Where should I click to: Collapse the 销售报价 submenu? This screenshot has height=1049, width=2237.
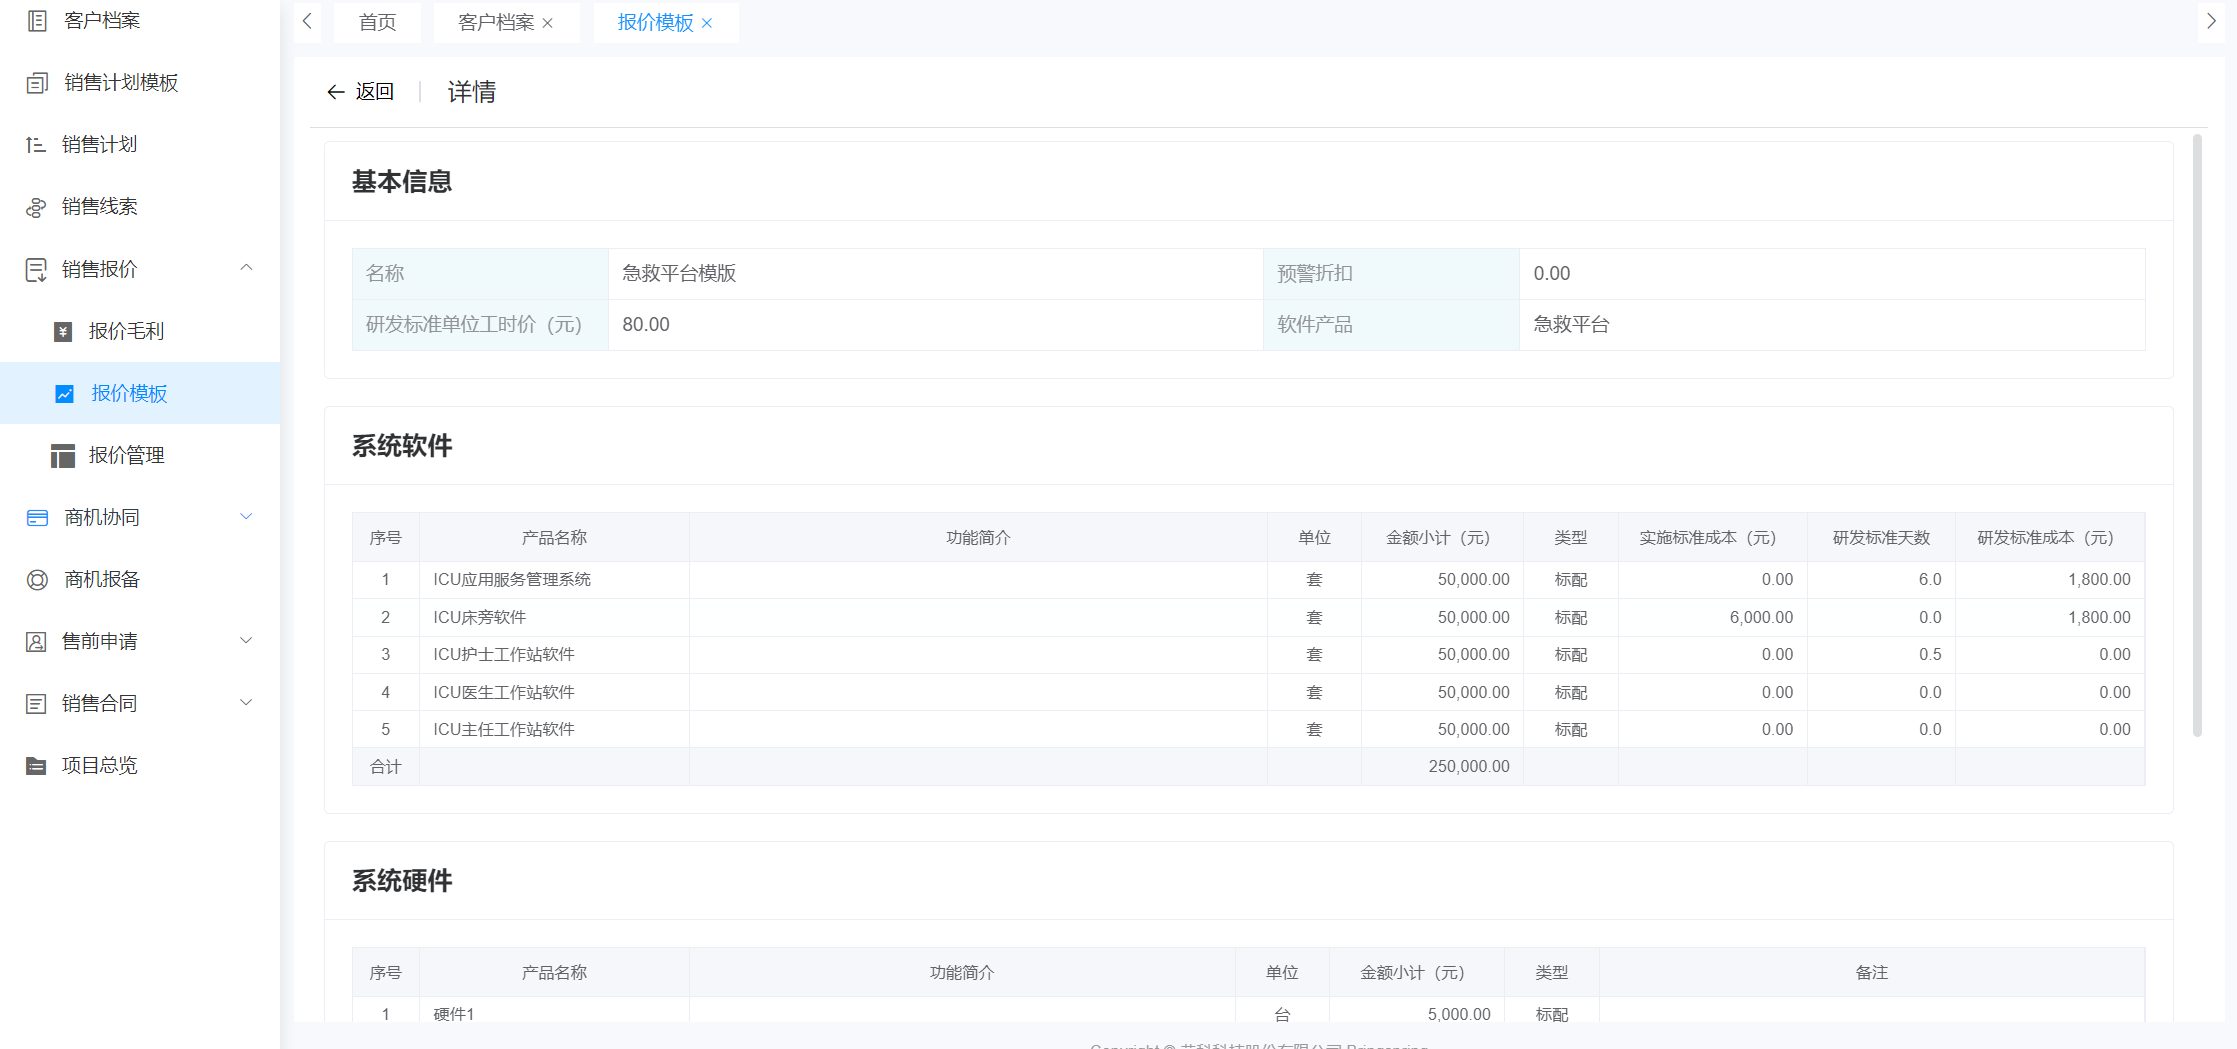point(246,268)
